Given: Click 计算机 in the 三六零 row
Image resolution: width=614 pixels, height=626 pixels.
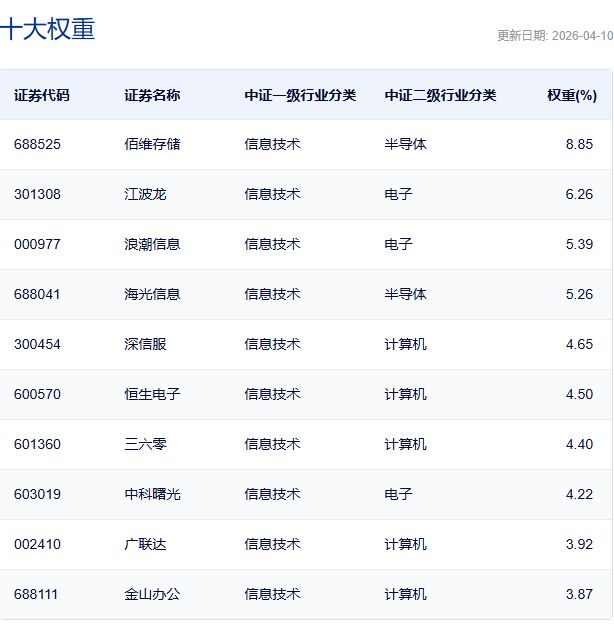Looking at the screenshot, I should click(405, 444).
